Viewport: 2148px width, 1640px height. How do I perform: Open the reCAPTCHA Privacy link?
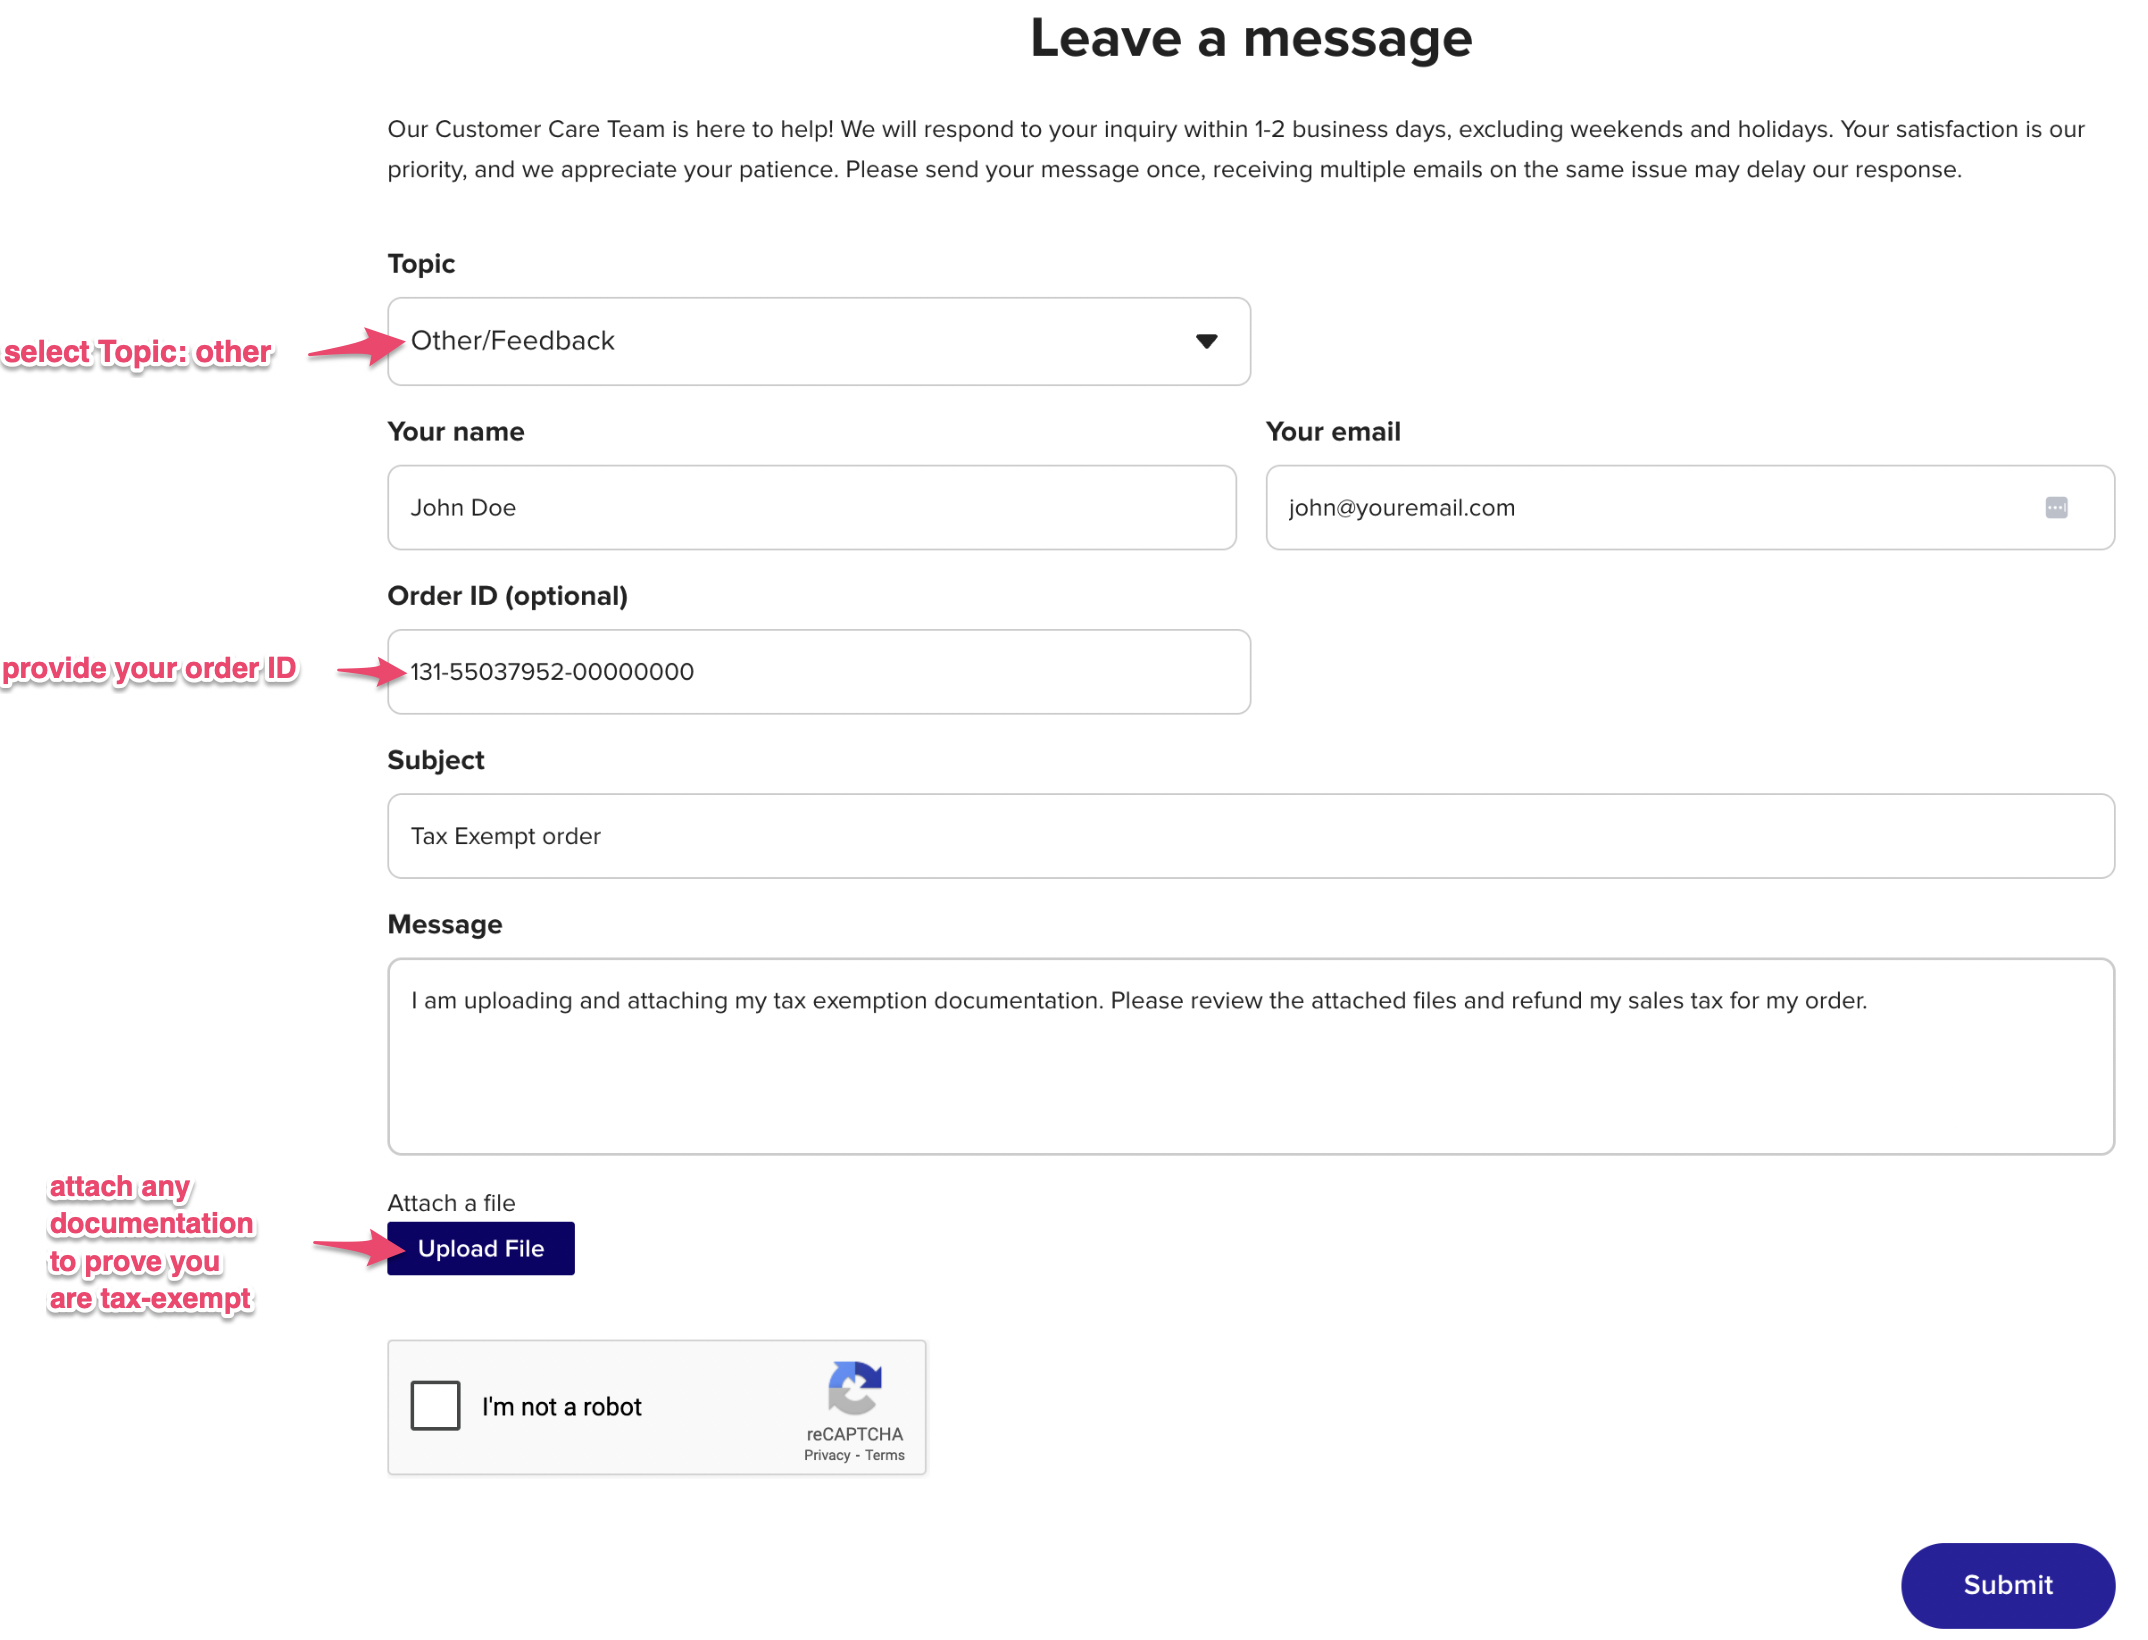coord(826,1456)
